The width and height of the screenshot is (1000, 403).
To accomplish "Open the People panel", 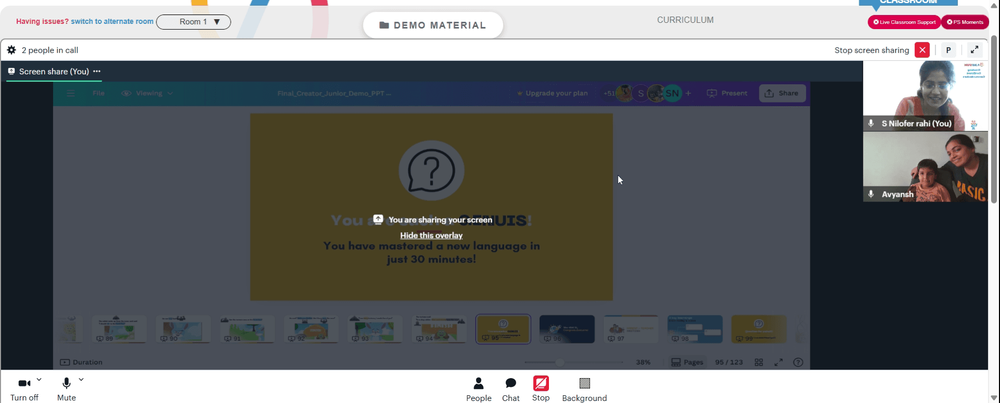I will tap(478, 389).
